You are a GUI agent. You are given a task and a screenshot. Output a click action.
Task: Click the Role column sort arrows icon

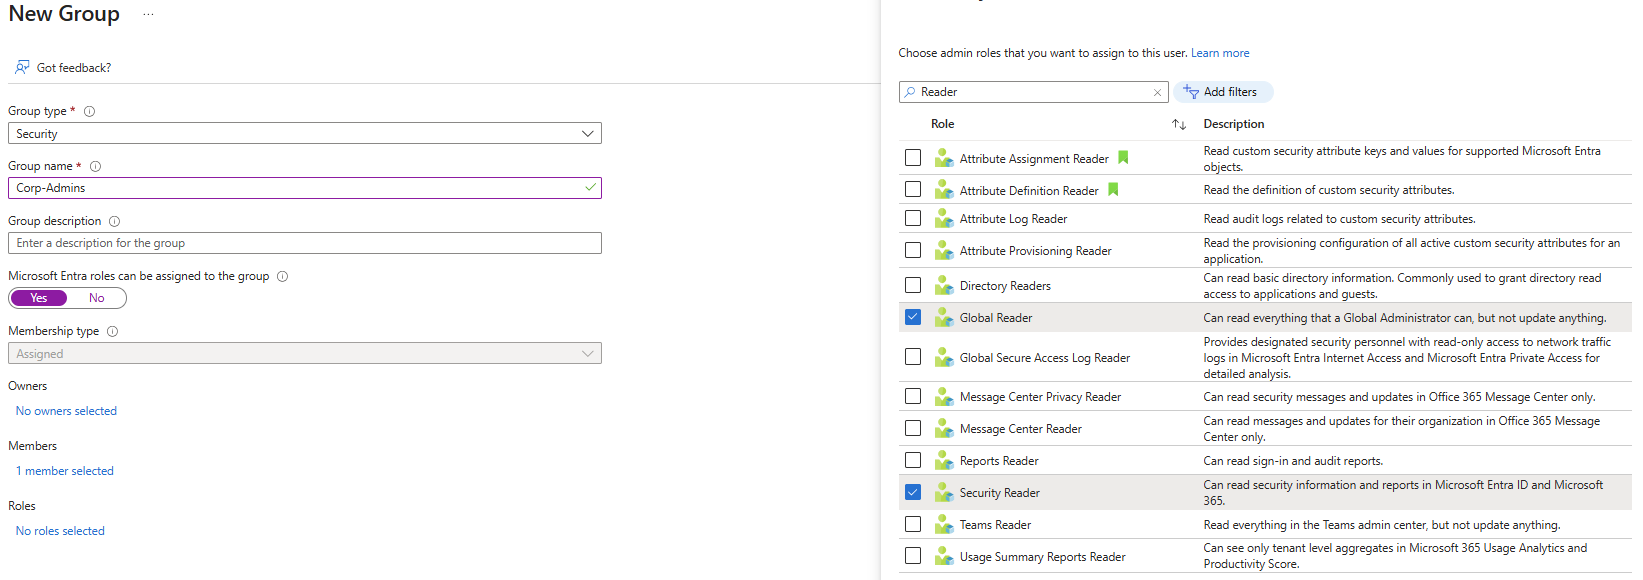coord(1179,124)
